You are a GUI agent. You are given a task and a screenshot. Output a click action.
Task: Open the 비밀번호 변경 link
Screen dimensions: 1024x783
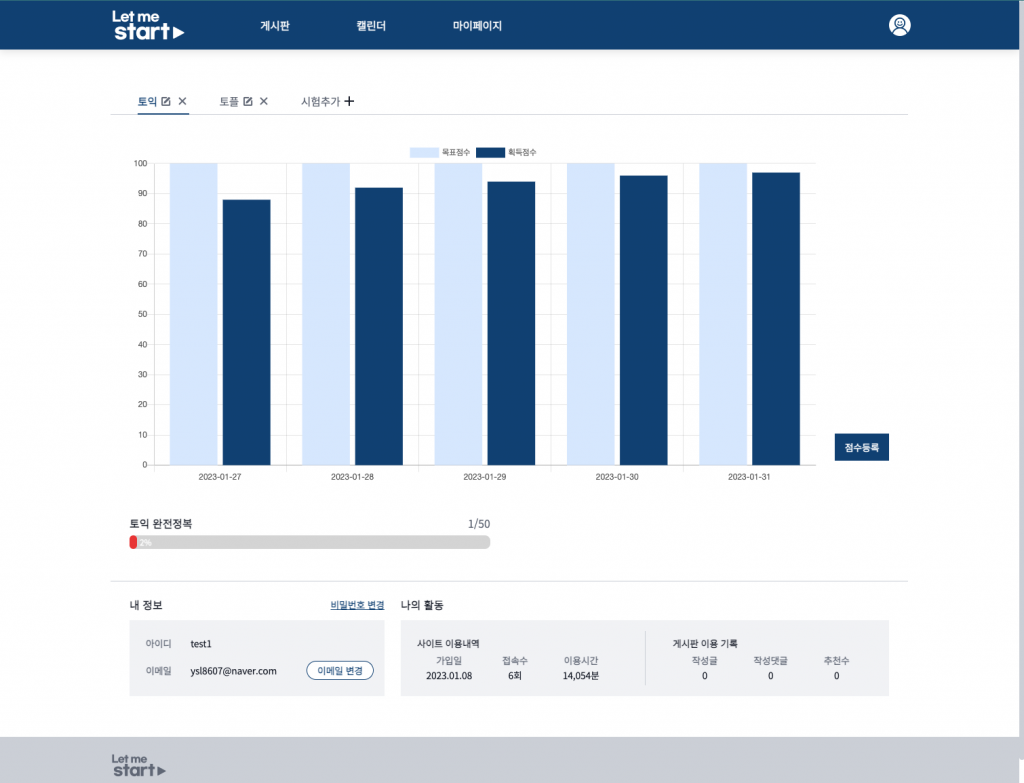click(x=357, y=606)
